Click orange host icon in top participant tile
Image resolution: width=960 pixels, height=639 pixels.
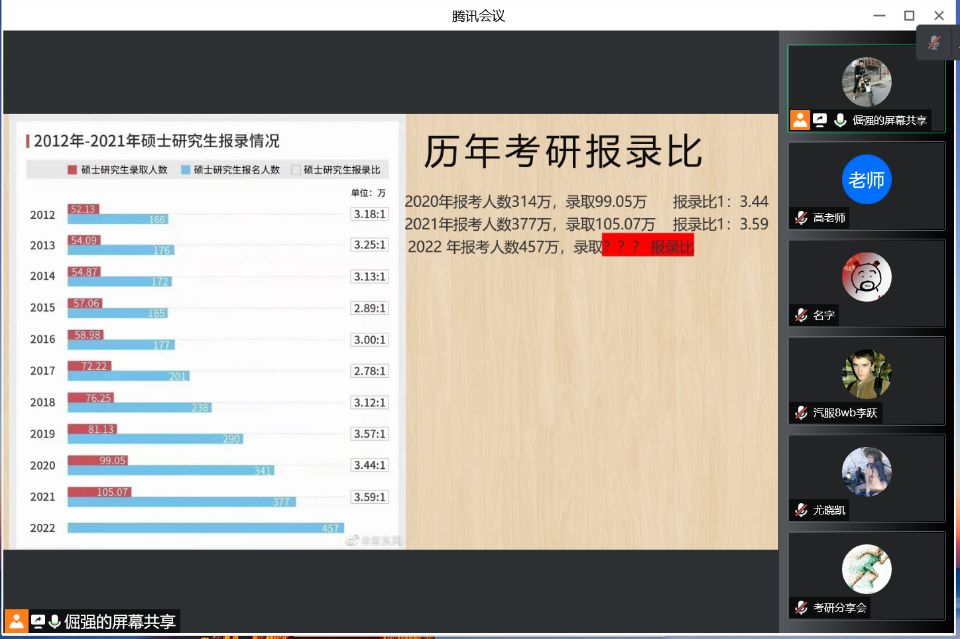pos(800,120)
